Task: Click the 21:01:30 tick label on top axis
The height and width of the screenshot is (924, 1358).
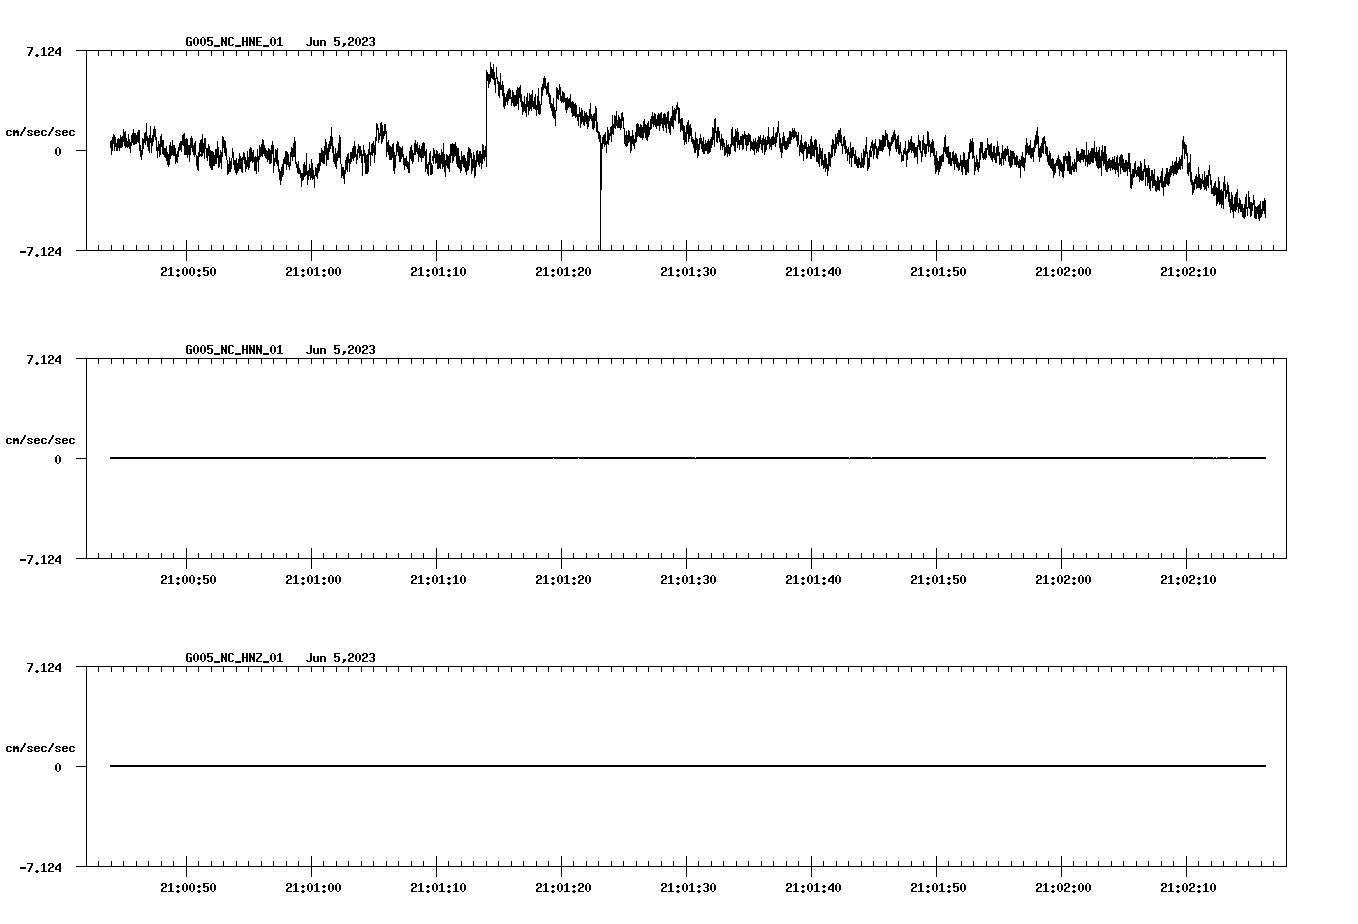Action: 686,269
